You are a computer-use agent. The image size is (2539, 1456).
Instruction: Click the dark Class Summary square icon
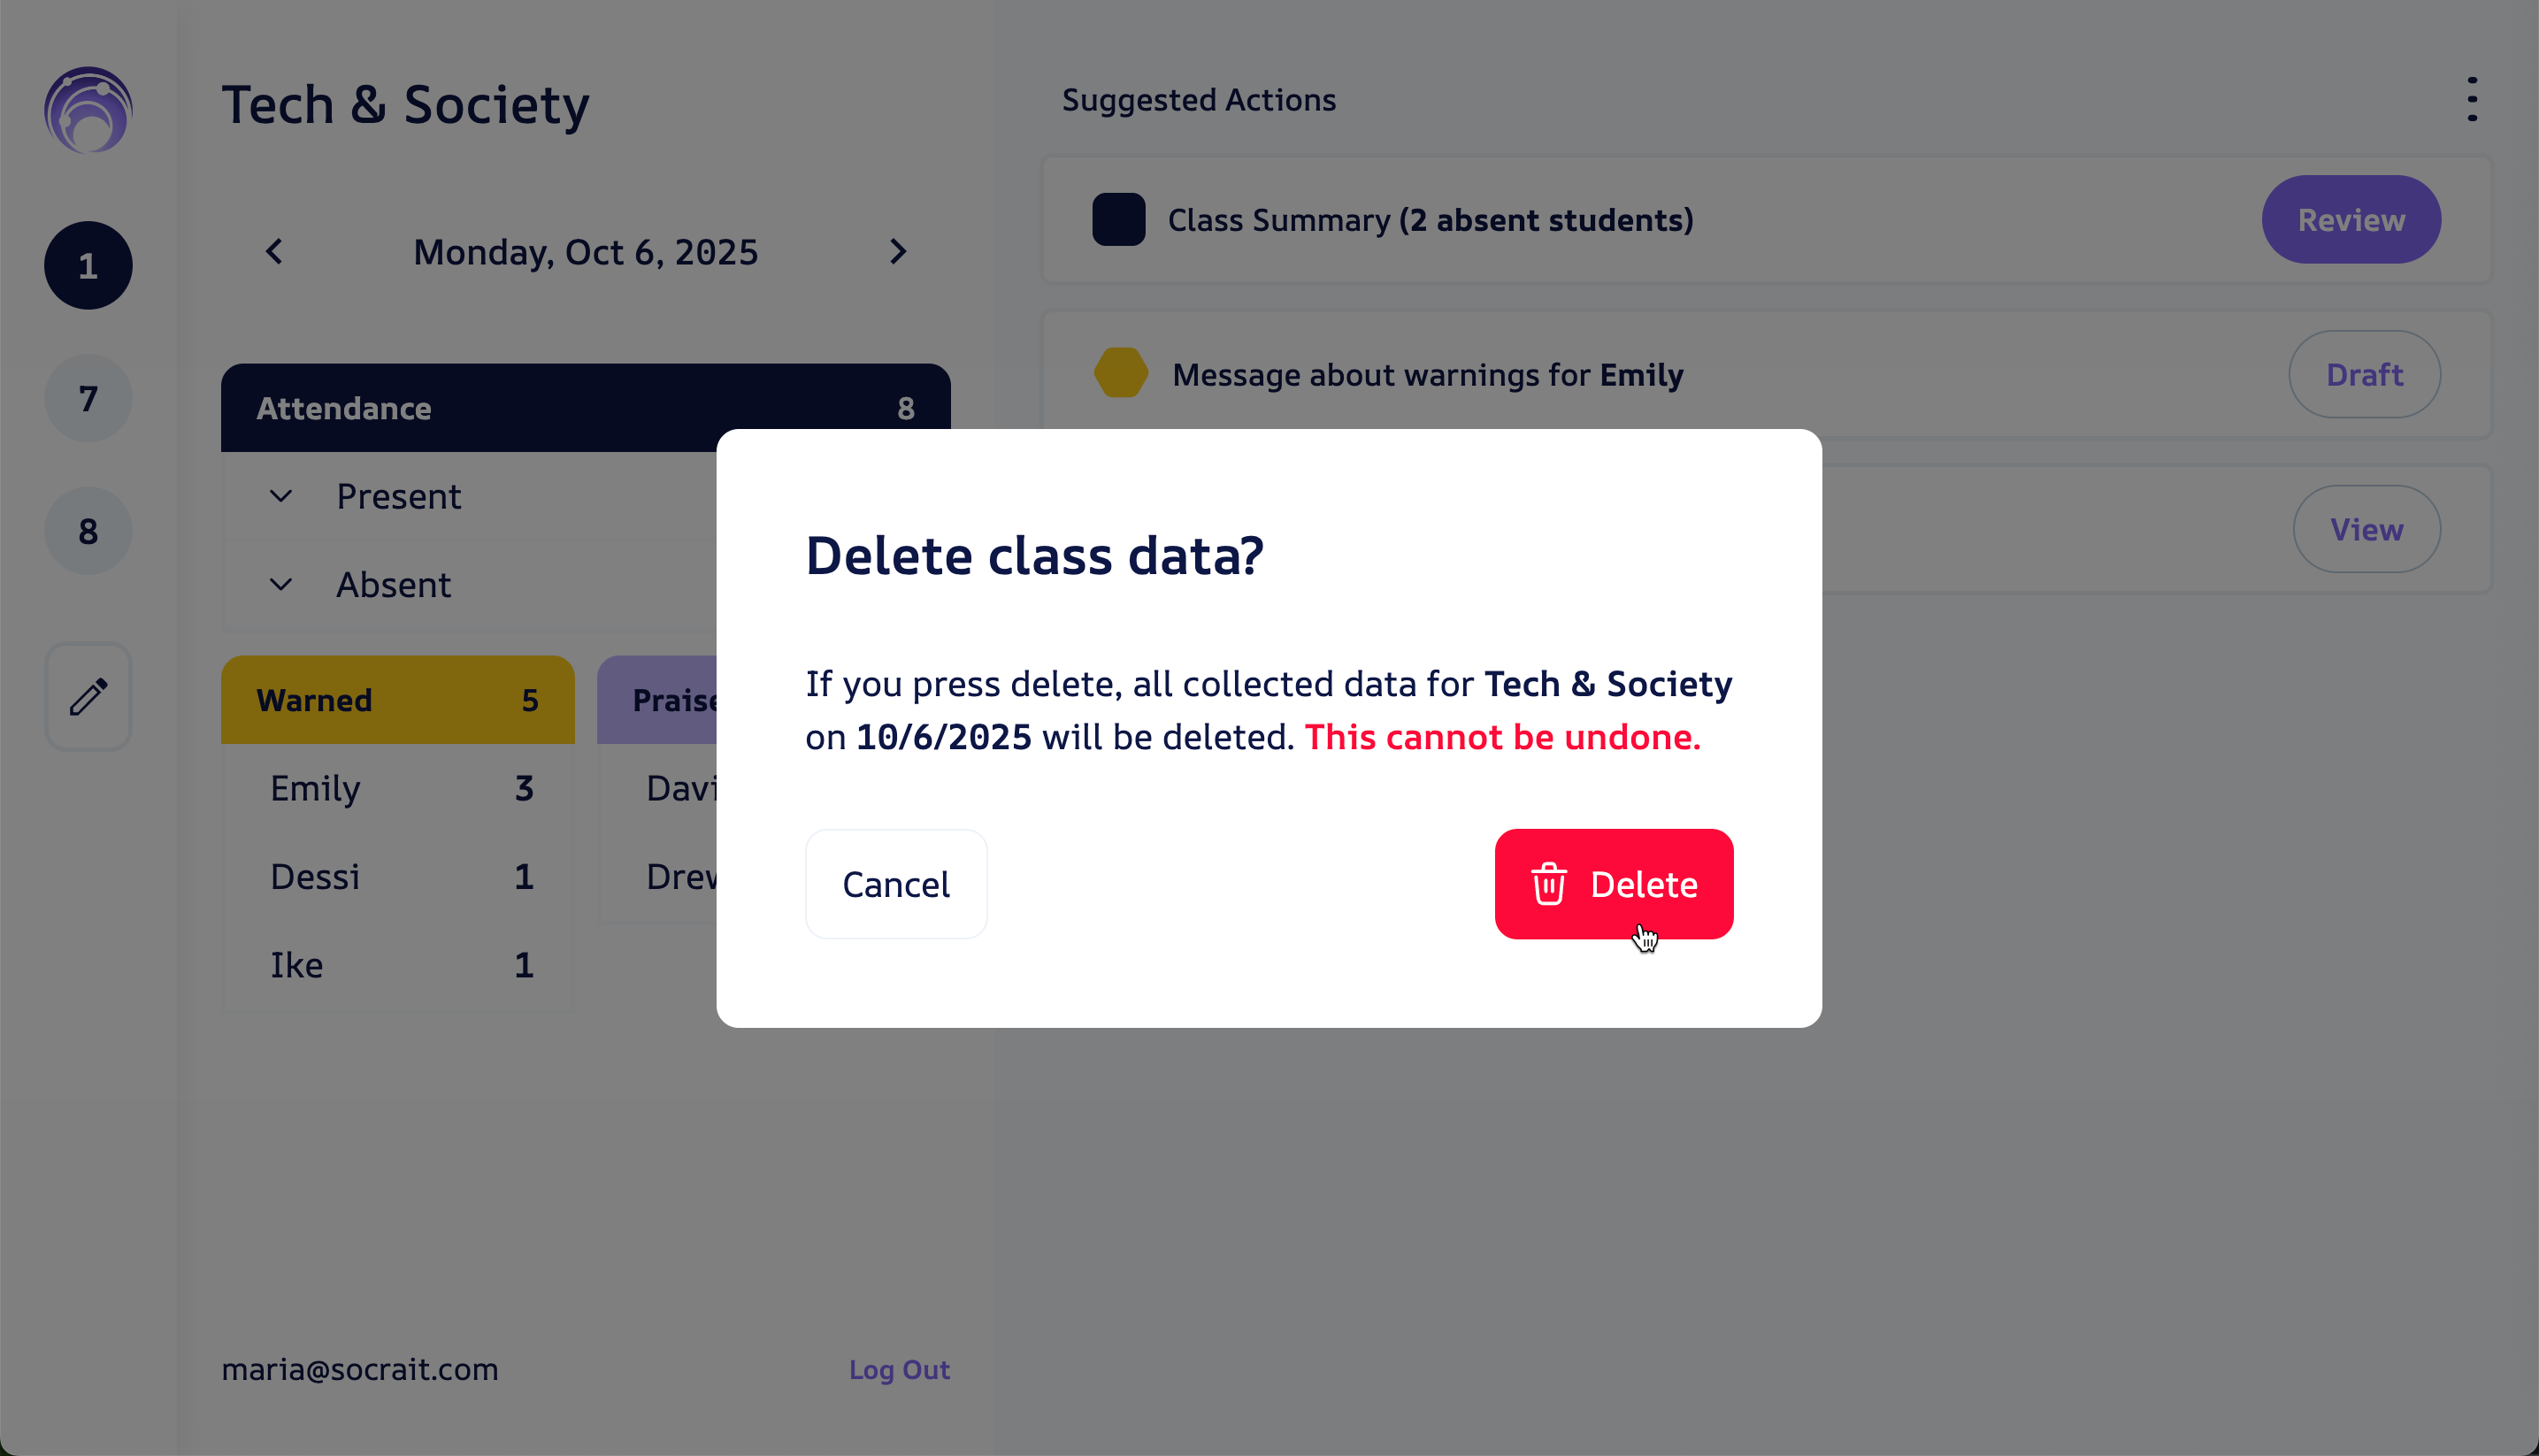(x=1118, y=220)
